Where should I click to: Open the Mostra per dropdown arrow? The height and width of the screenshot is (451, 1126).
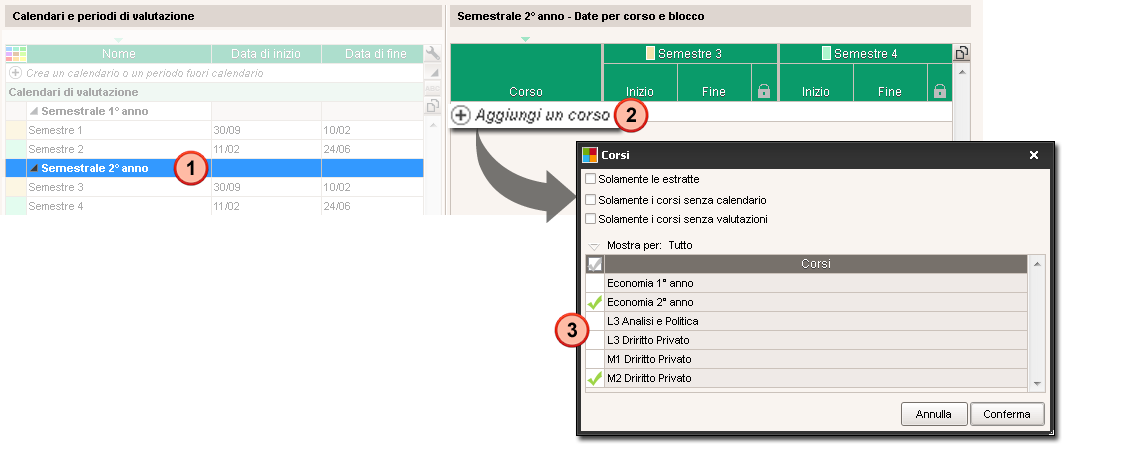(593, 246)
